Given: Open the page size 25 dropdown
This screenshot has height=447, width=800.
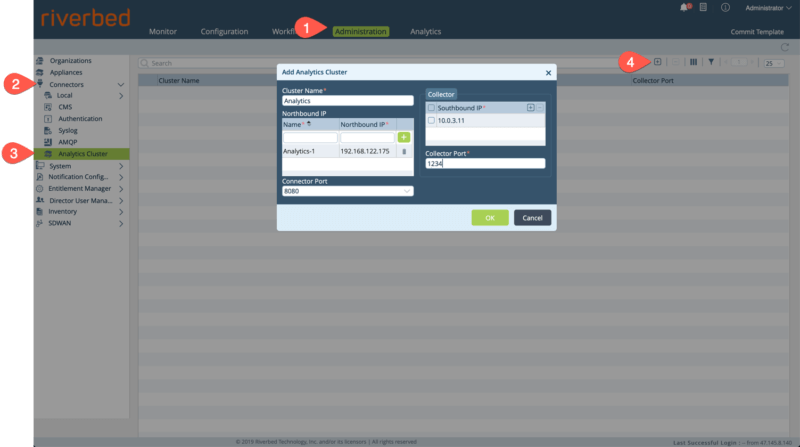Looking at the screenshot, I should pyautogui.click(x=773, y=63).
